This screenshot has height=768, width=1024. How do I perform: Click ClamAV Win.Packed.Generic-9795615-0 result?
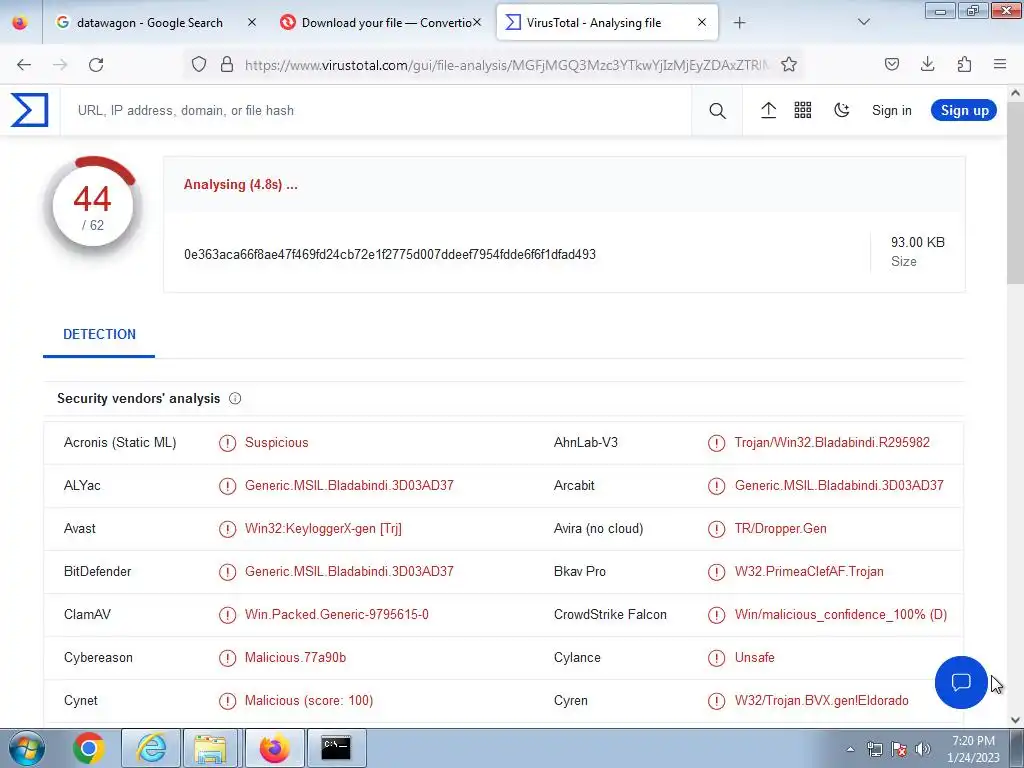(x=337, y=615)
